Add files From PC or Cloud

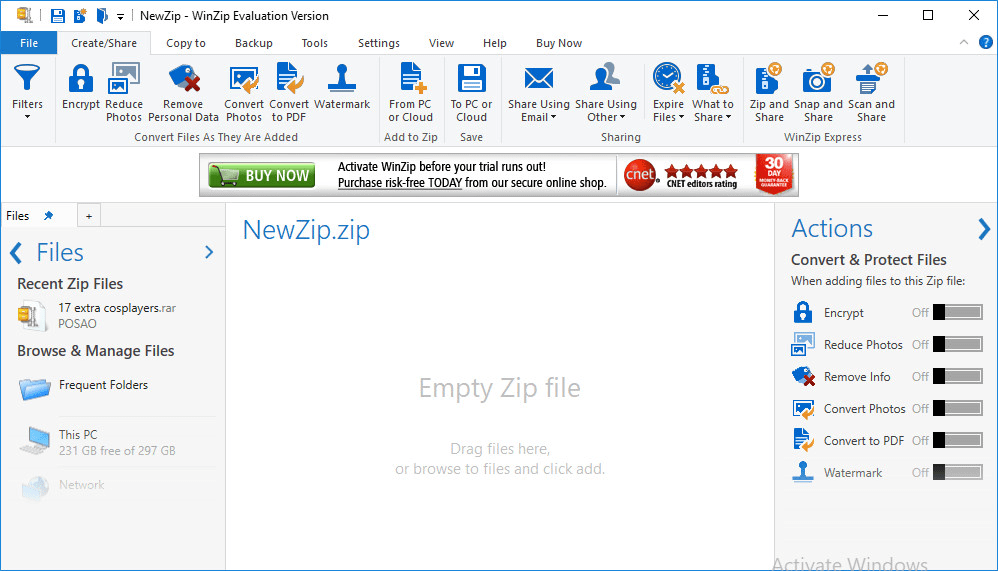411,92
